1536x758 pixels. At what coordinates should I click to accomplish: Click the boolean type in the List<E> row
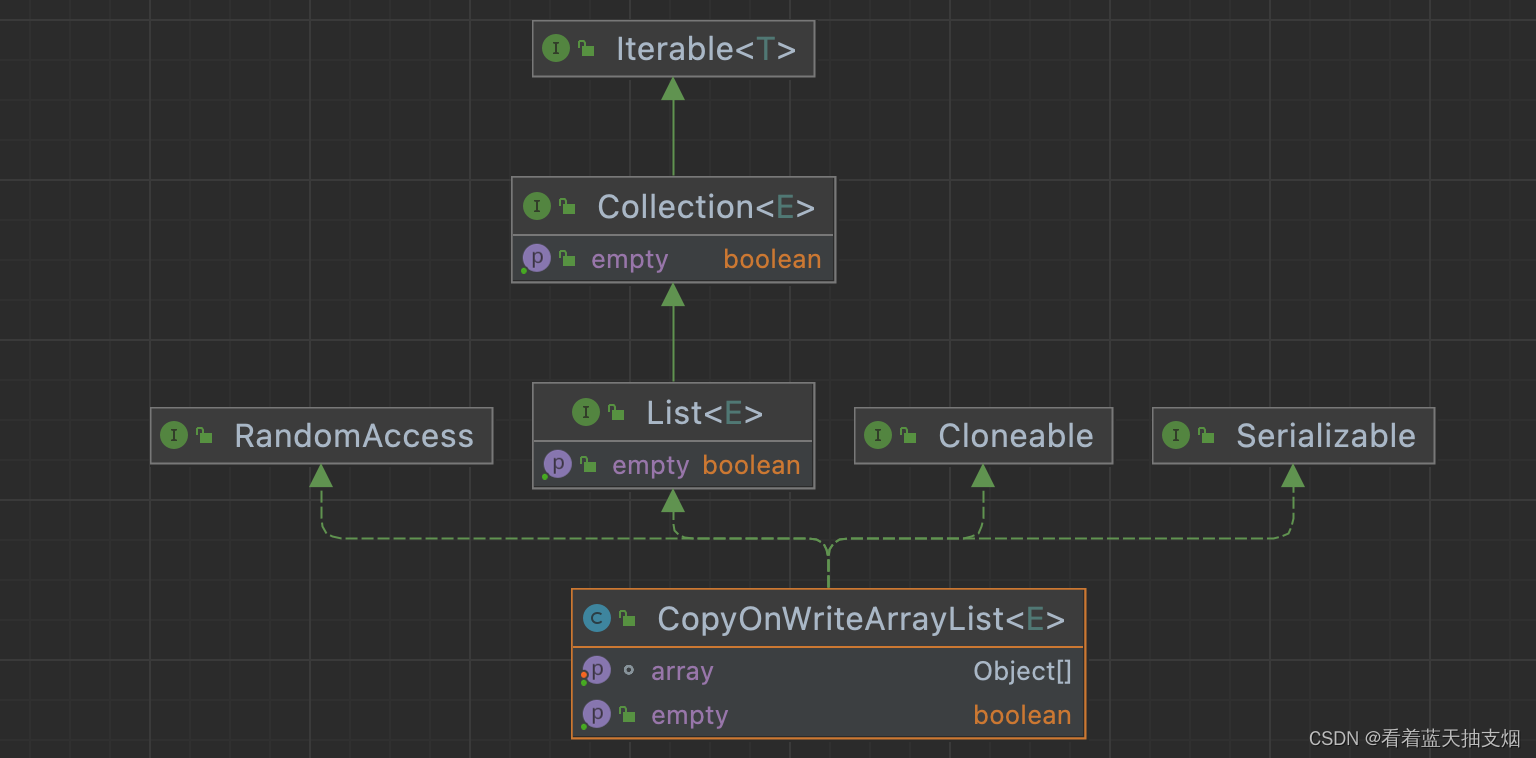751,465
